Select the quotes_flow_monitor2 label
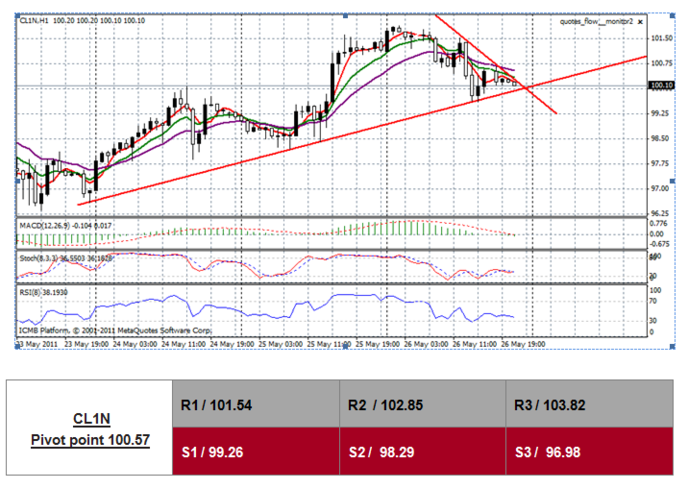 tap(594, 20)
